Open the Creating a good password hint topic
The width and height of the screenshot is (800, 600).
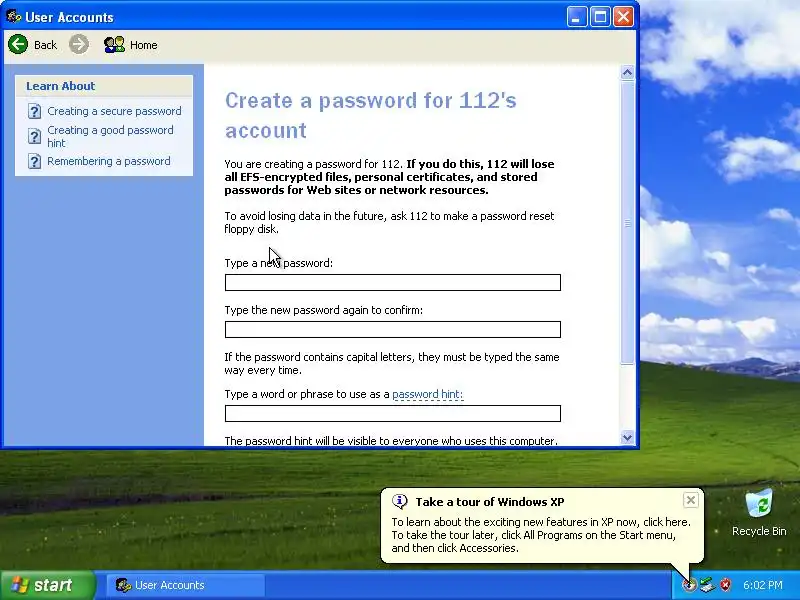point(110,136)
